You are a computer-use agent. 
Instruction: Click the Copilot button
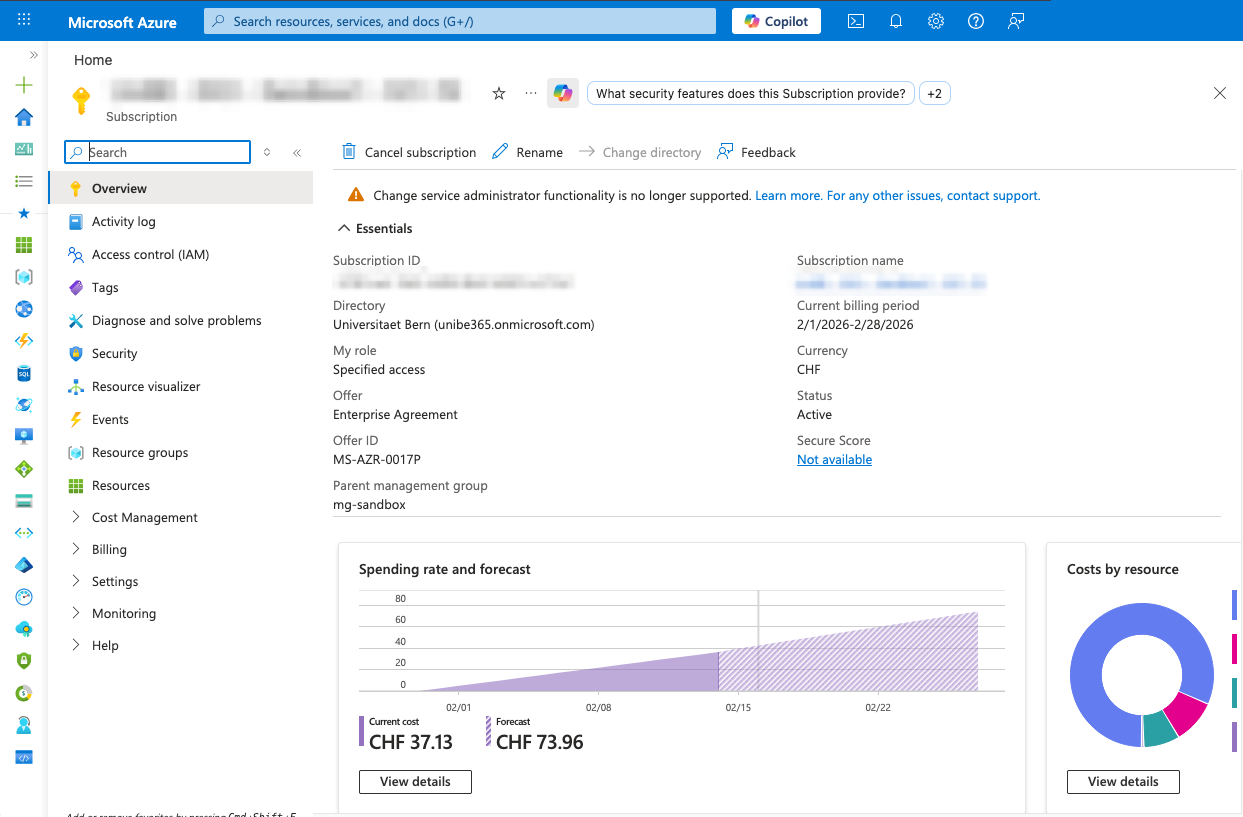click(x=776, y=21)
